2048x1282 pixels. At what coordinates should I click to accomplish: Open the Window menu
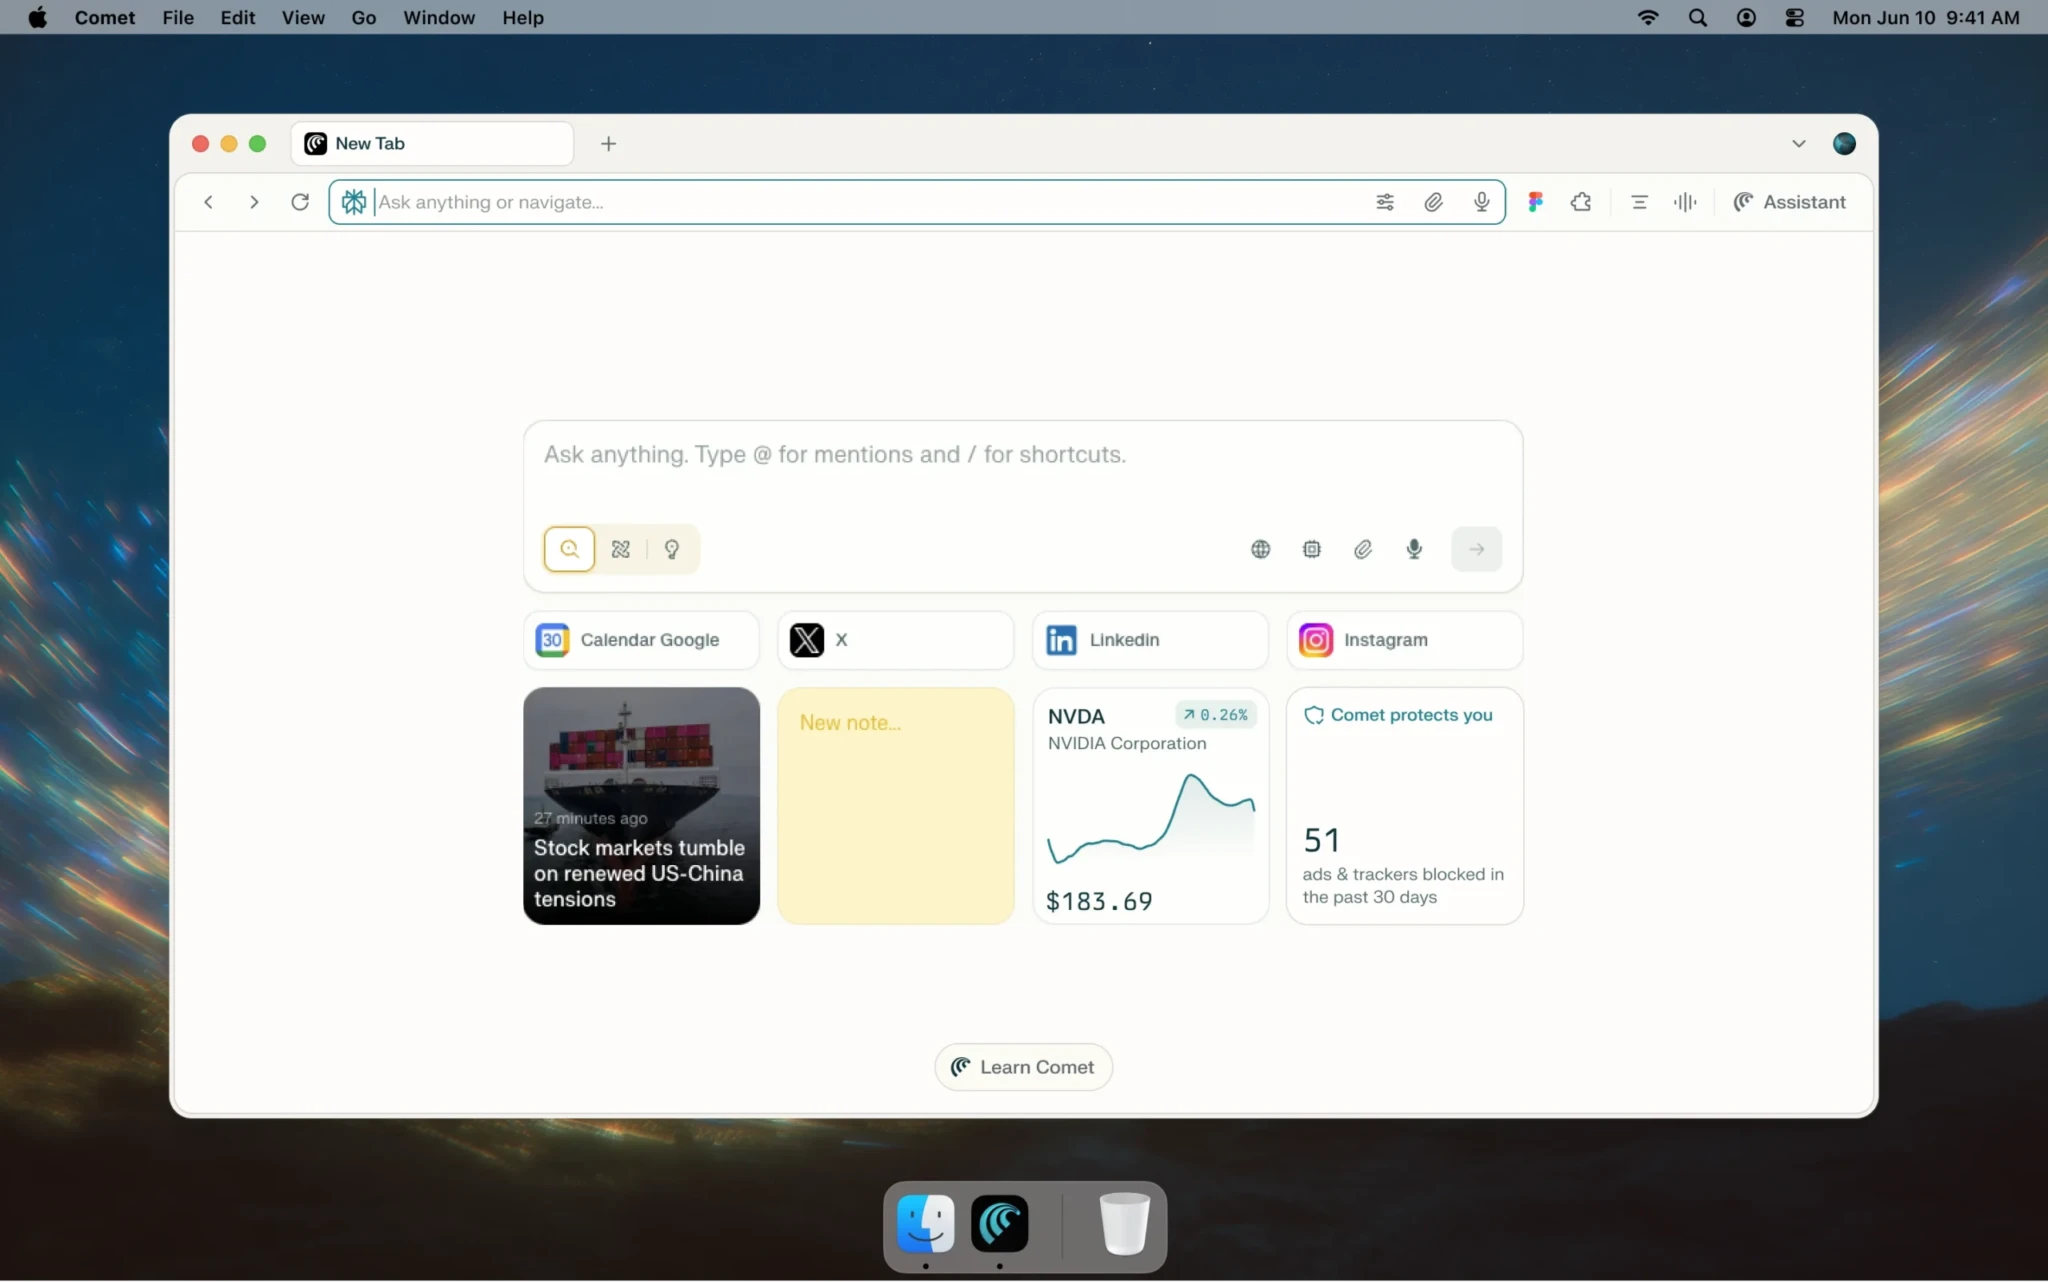pos(439,17)
